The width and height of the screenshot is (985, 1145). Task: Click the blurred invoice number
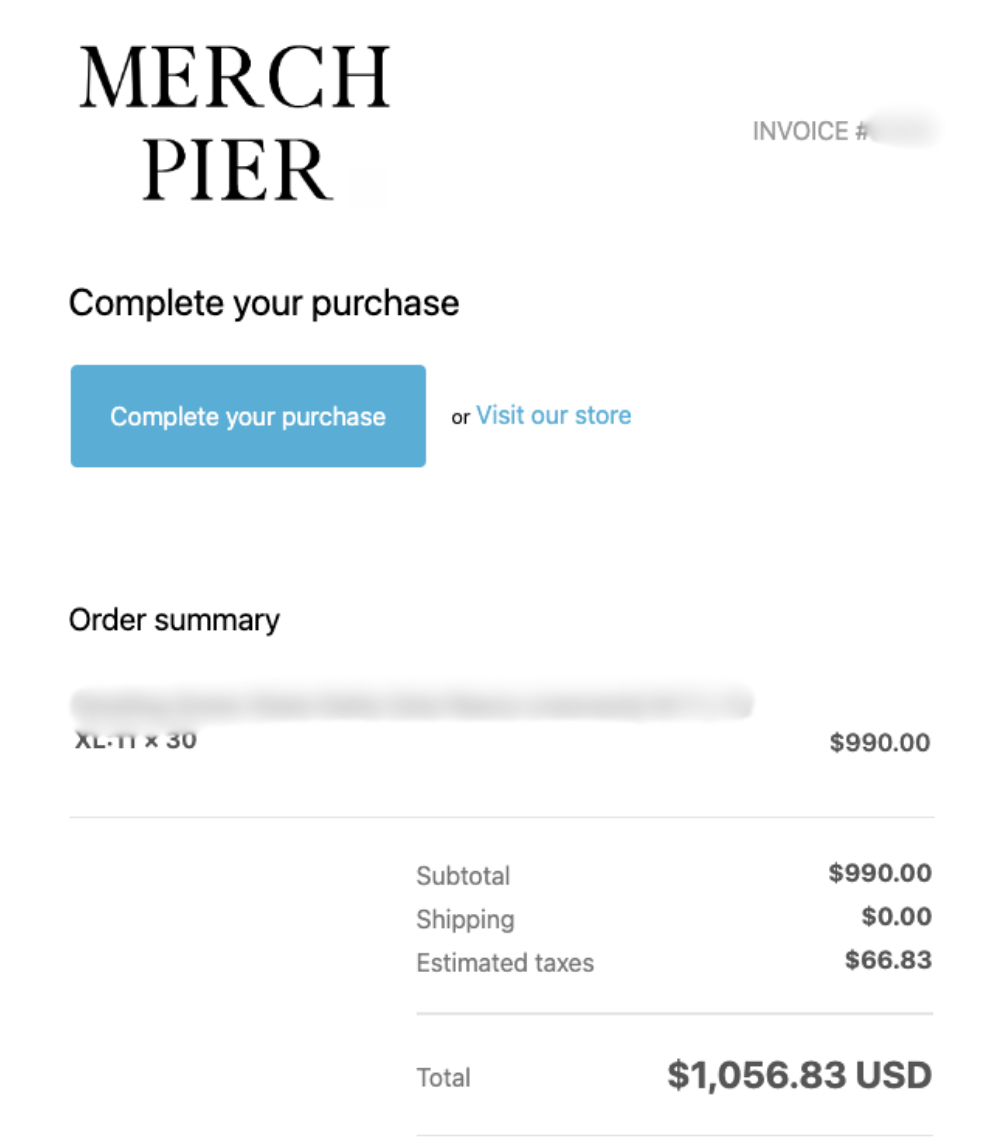point(904,132)
